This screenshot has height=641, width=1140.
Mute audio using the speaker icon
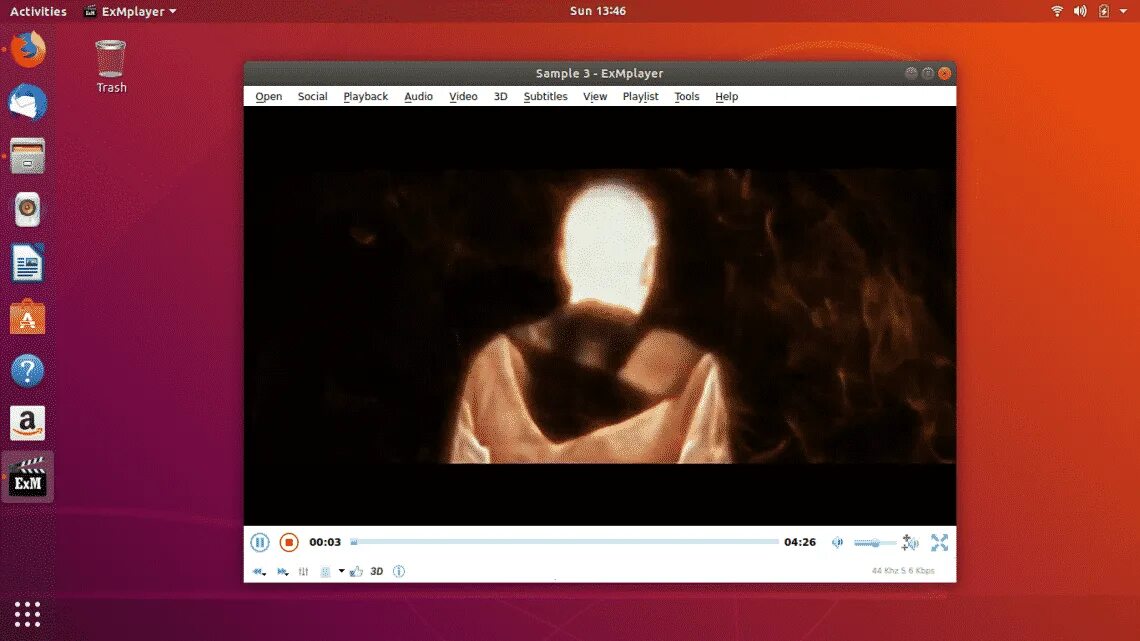pos(838,542)
